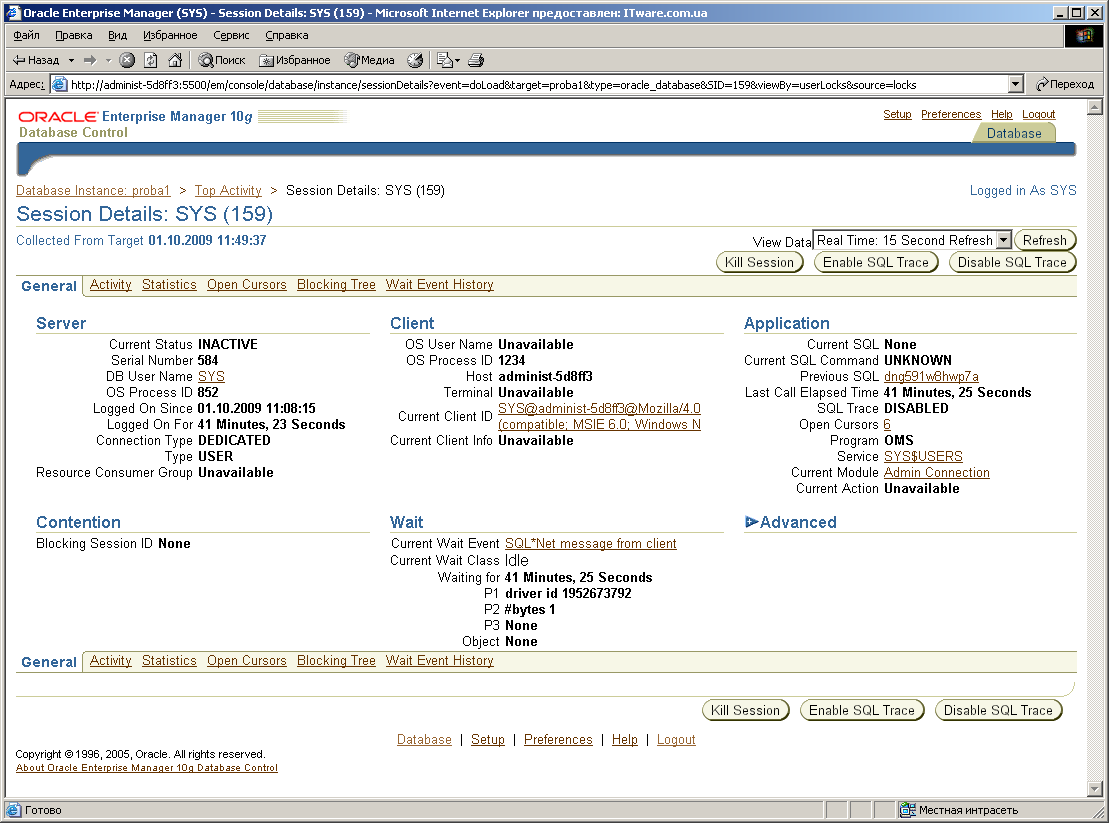Select the Database tab at top right
This screenshot has width=1109, height=823.
click(1014, 133)
